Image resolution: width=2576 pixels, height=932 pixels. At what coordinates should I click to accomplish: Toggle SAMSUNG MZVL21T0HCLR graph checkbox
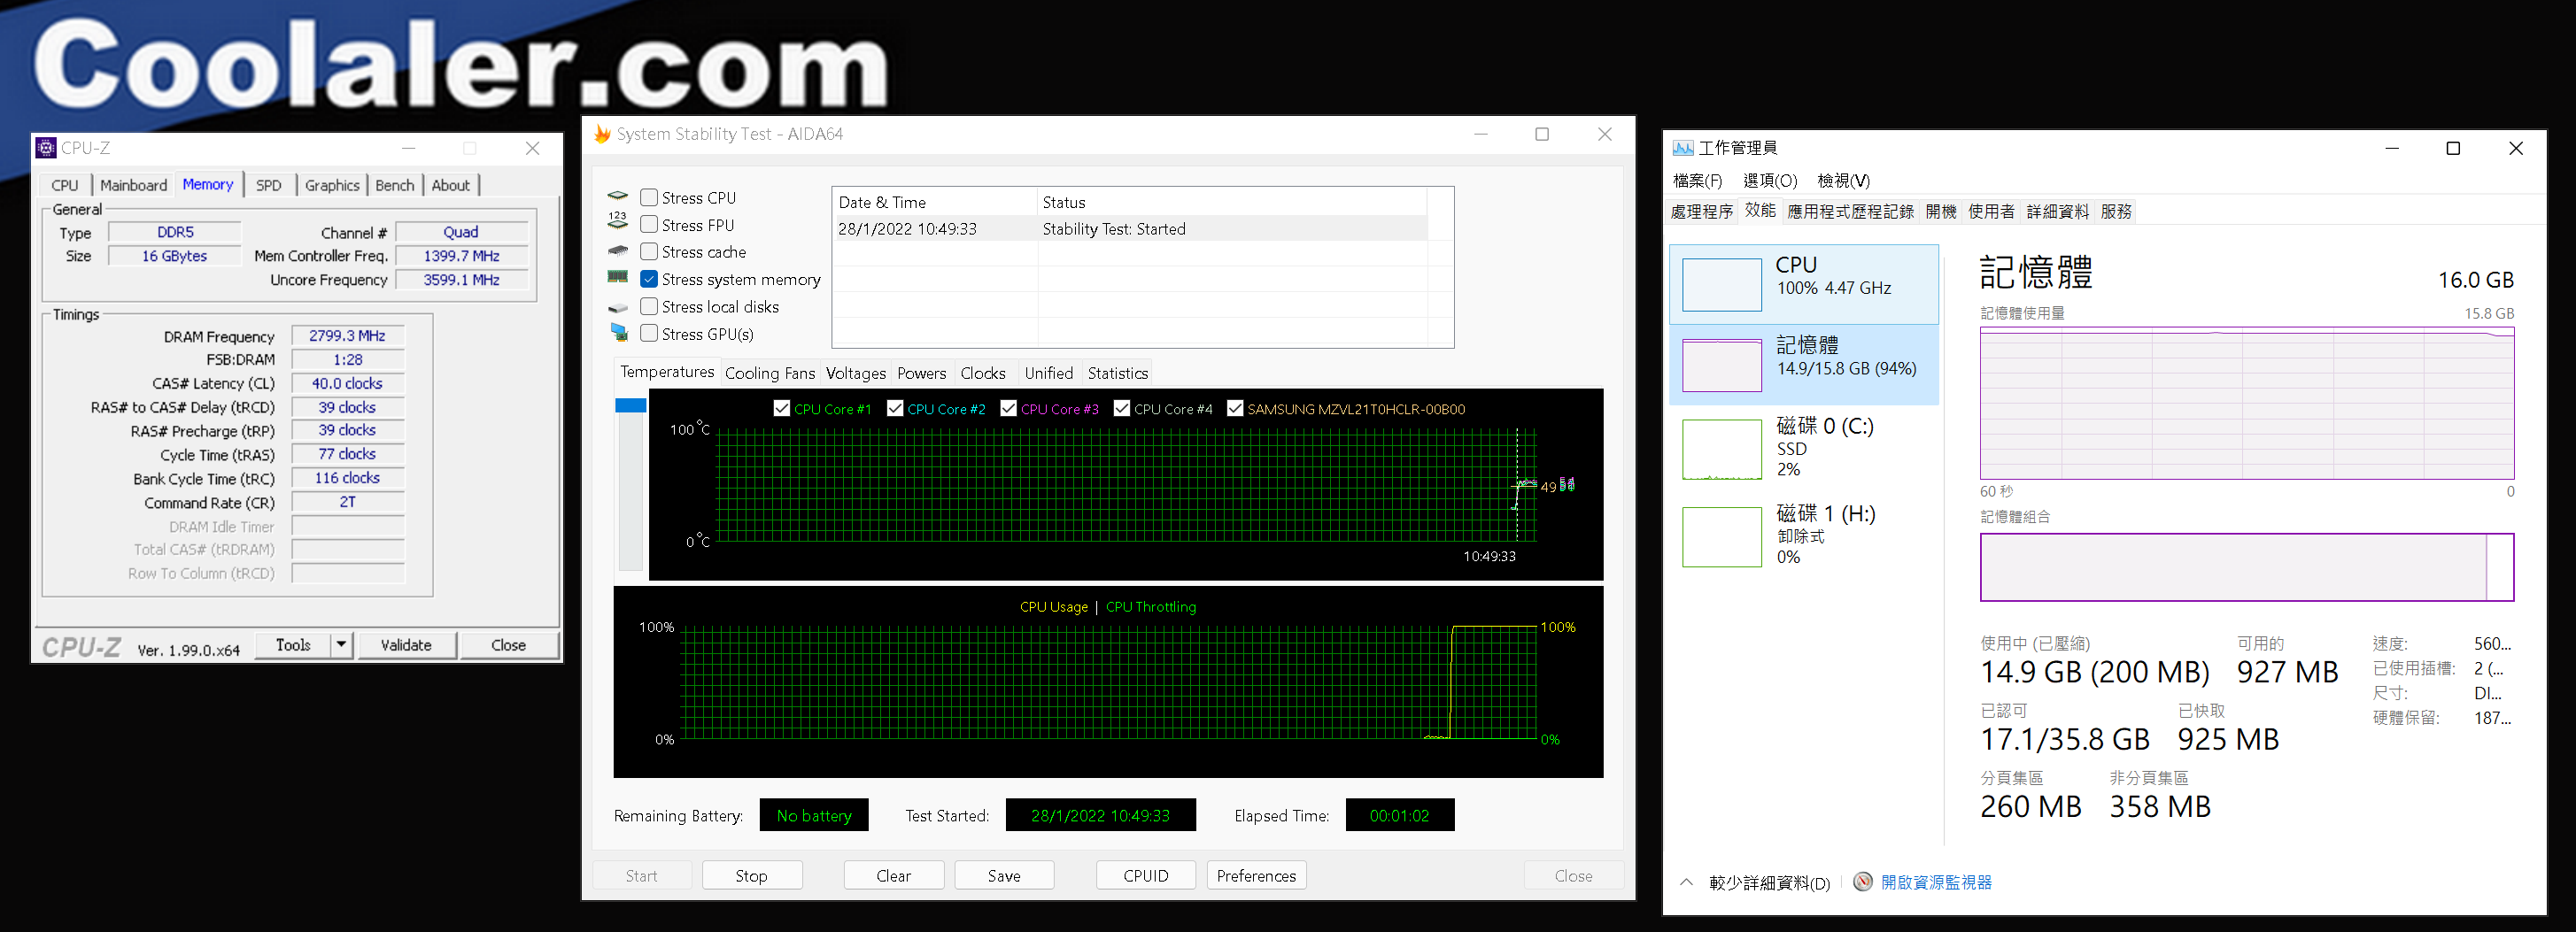click(1235, 408)
